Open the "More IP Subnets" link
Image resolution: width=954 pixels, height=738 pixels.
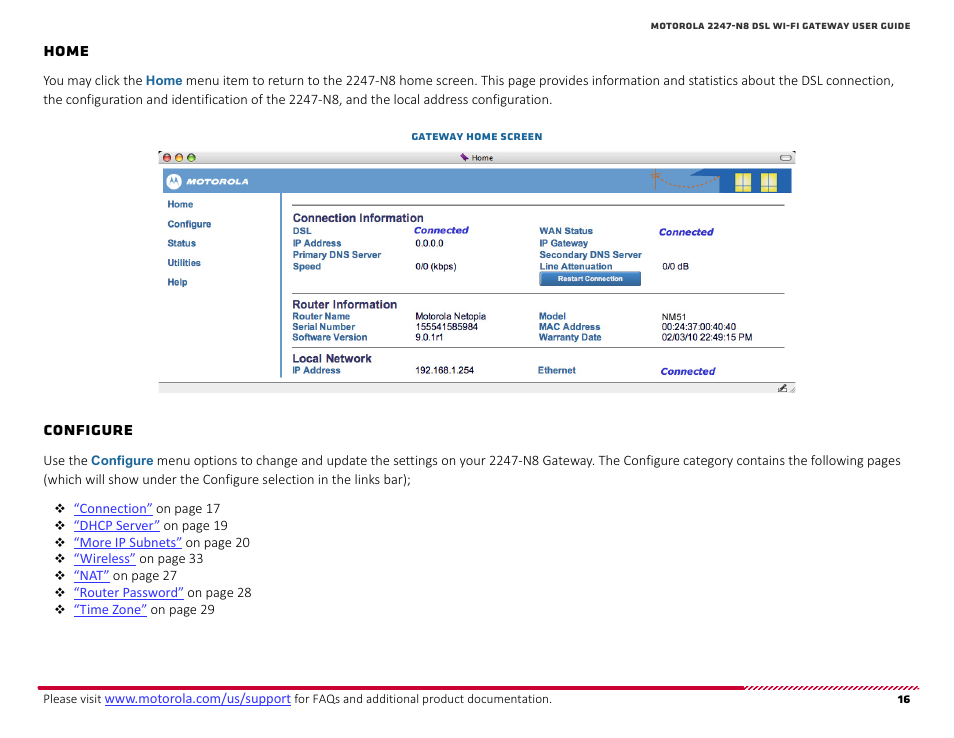pos(128,543)
